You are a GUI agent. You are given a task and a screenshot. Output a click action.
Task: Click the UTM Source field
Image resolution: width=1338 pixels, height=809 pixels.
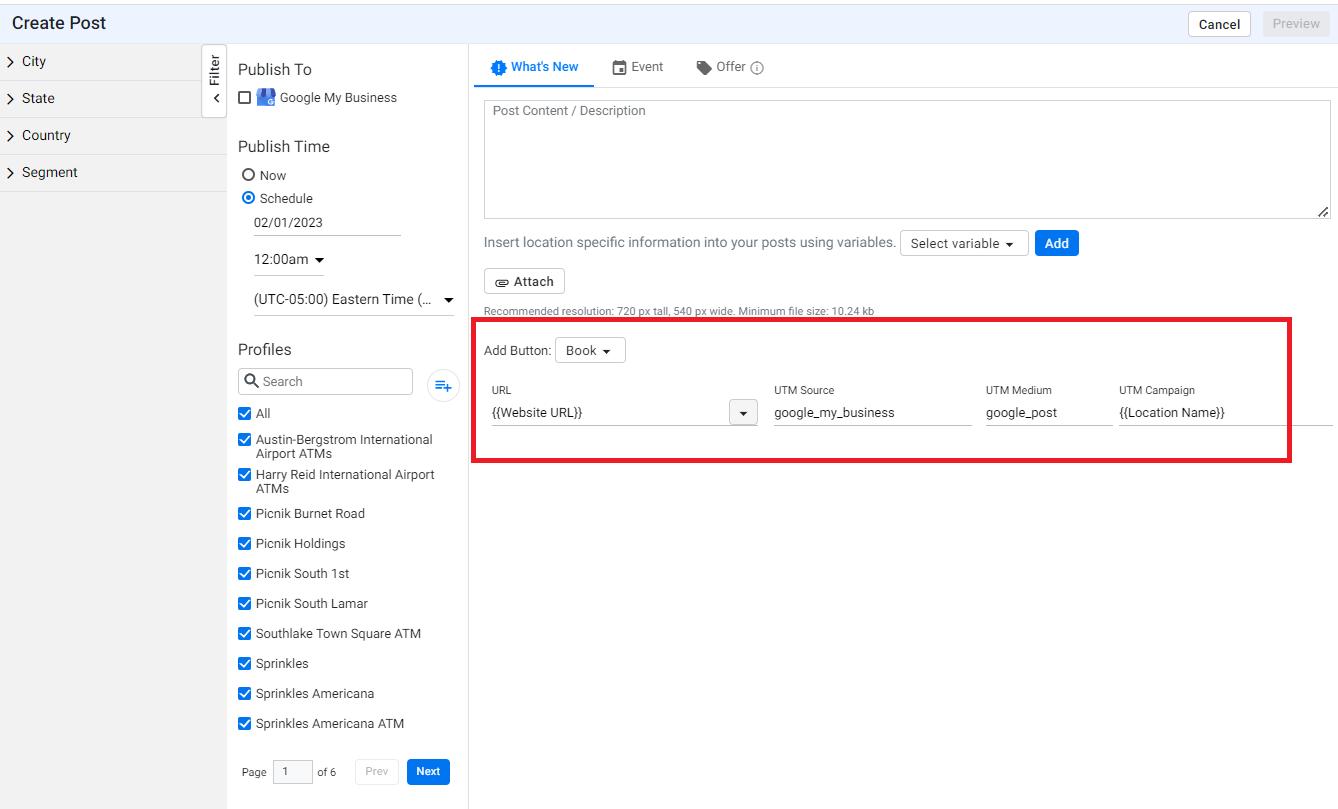pyautogui.click(x=872, y=413)
